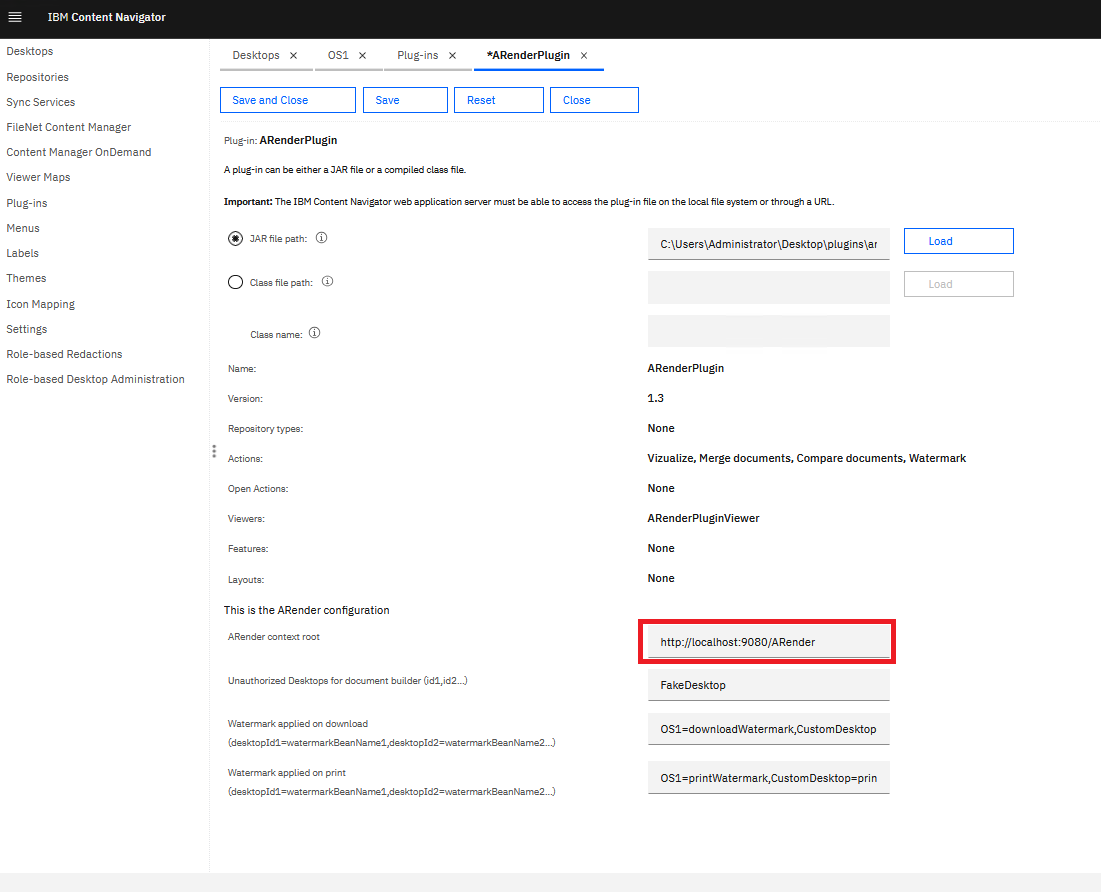Click the ARender context root field

[x=768, y=642]
